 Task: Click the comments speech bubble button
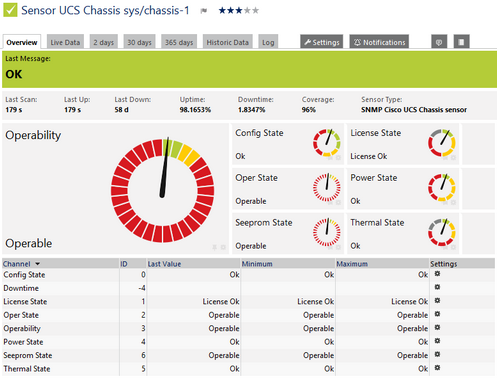tap(439, 42)
